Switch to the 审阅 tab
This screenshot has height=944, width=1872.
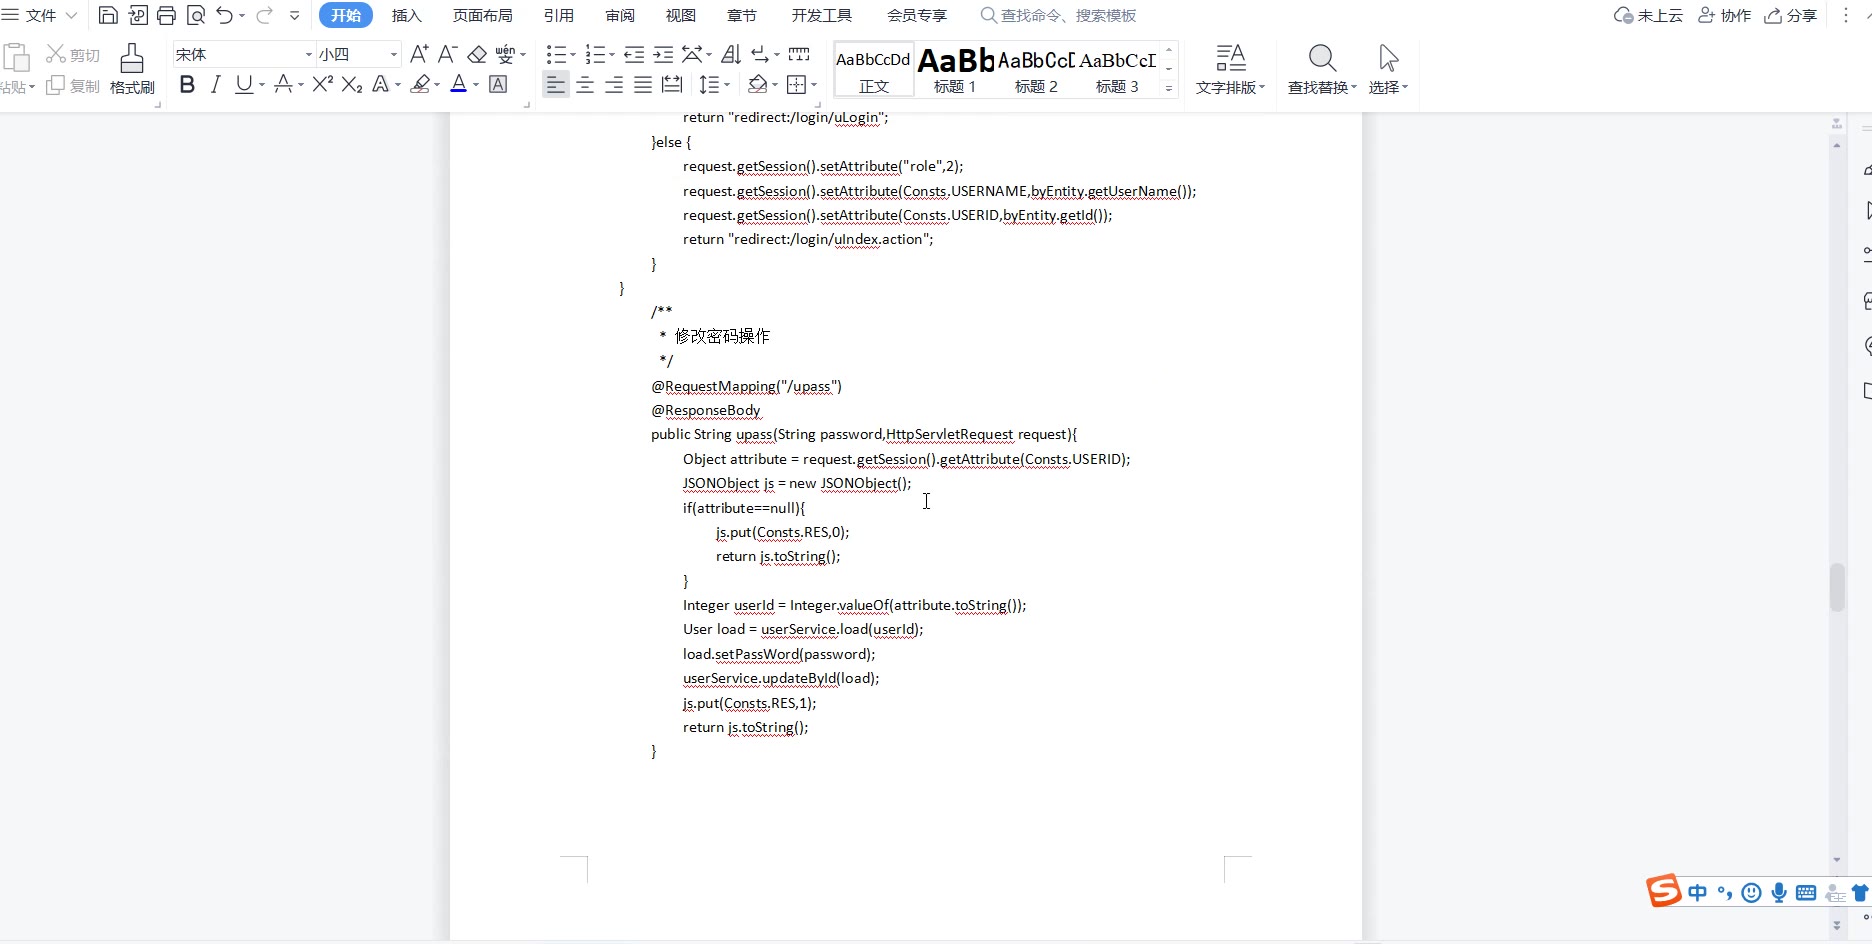point(620,15)
